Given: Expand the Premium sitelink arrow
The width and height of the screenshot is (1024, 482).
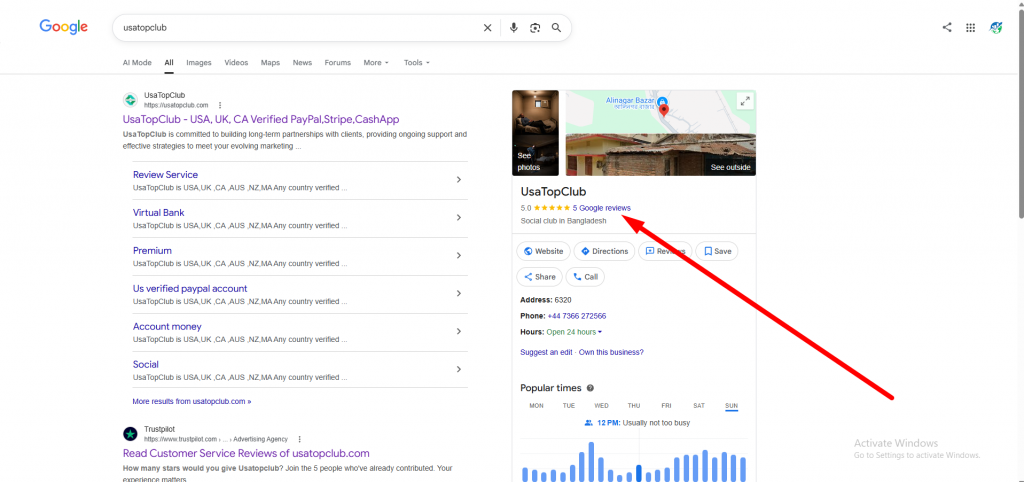Looking at the screenshot, I should point(458,255).
